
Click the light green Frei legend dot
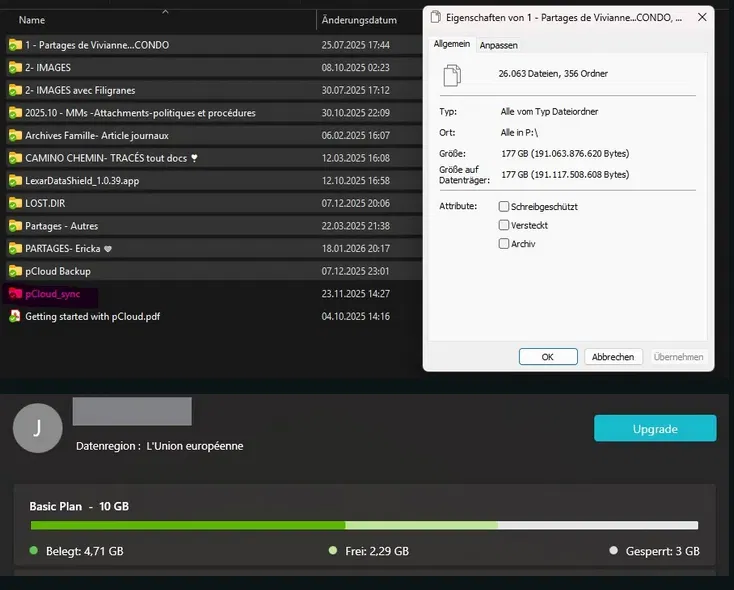tap(333, 550)
